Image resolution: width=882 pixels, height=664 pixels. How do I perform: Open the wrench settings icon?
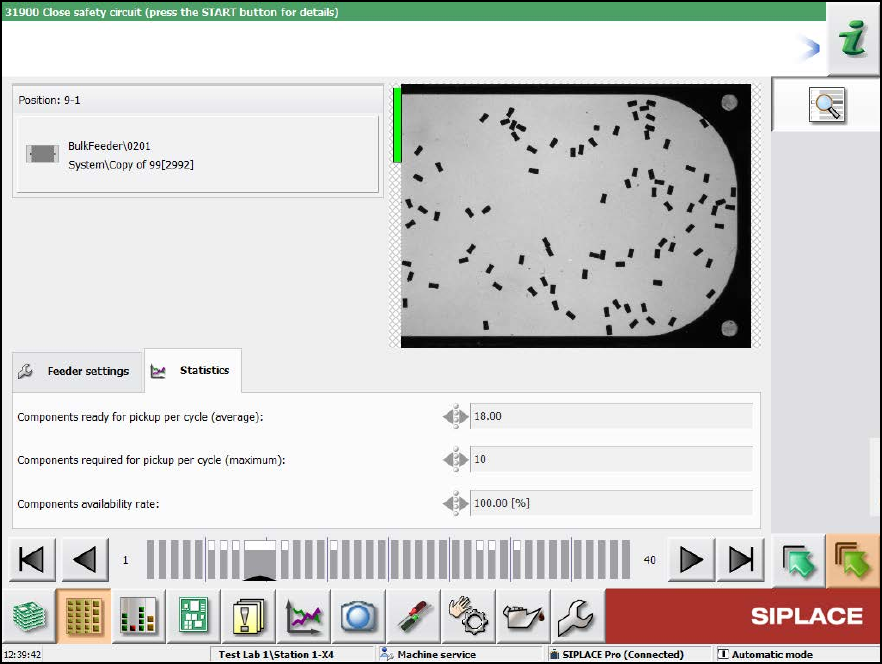pyautogui.click(x=578, y=616)
